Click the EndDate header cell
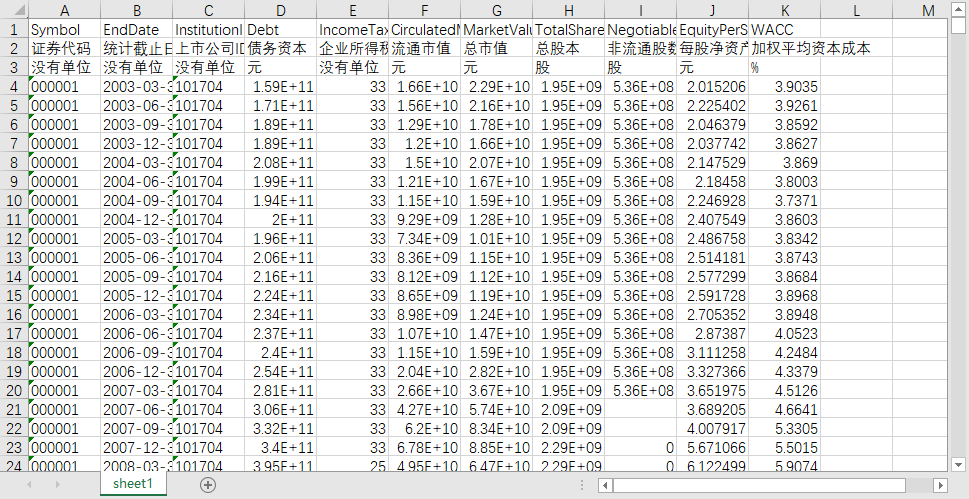The width and height of the screenshot is (969, 499). 137,29
